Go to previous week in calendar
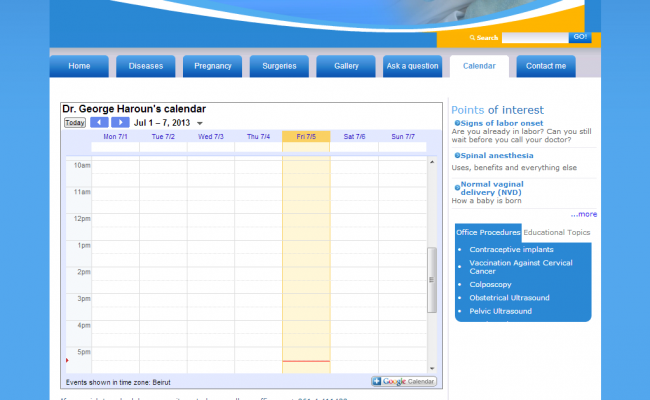 [99, 122]
